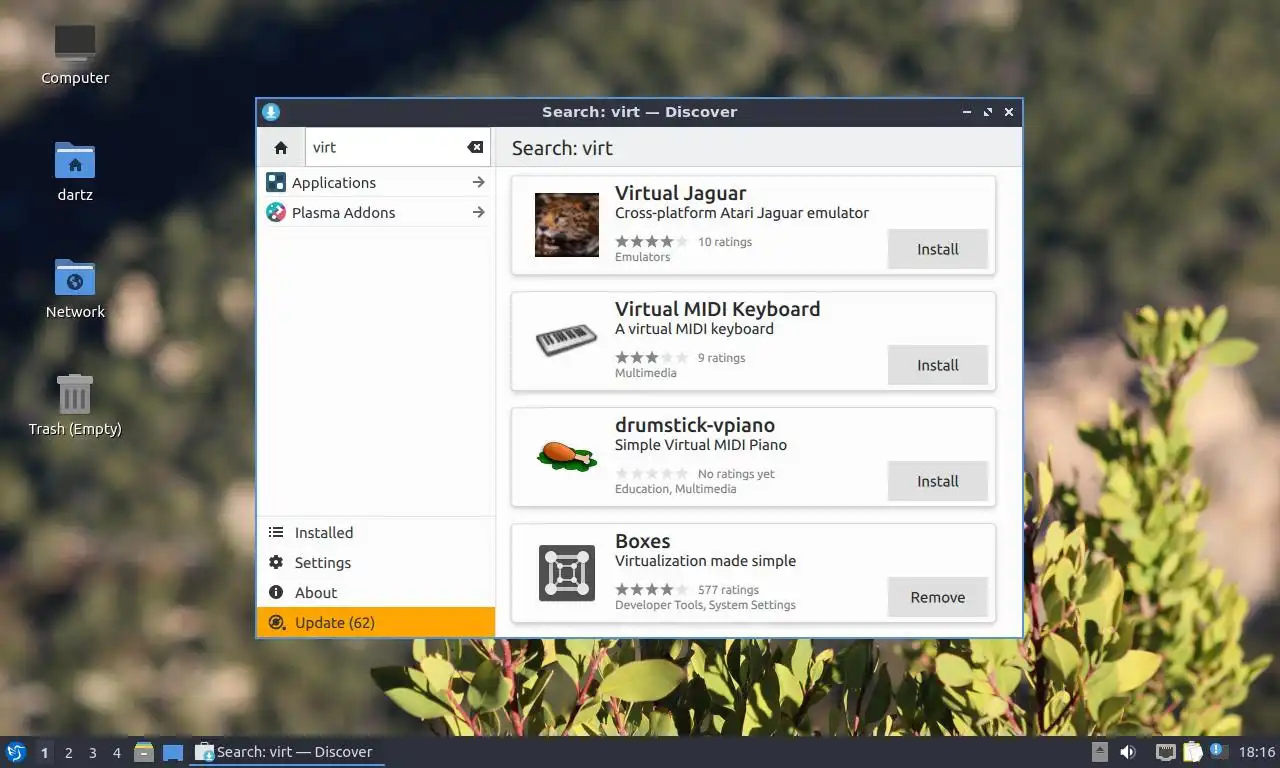Switch to virtual desktop 3
Image resolution: width=1280 pixels, height=768 pixels.
(92, 753)
